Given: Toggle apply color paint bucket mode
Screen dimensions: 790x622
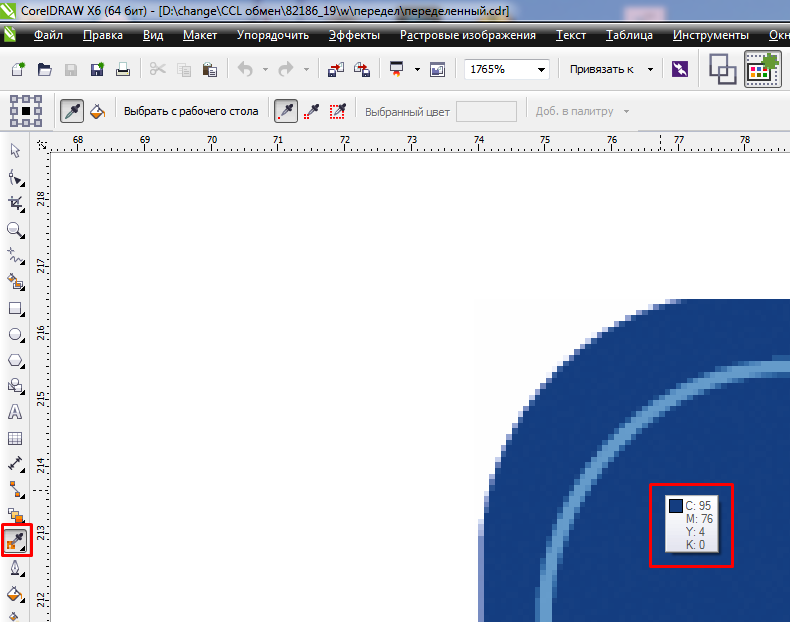Looking at the screenshot, I should coord(98,111).
